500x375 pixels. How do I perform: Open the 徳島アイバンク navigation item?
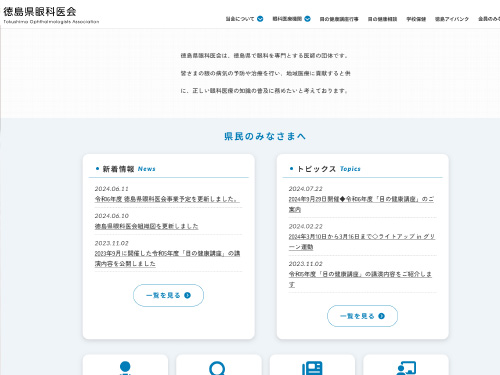tap(452, 19)
